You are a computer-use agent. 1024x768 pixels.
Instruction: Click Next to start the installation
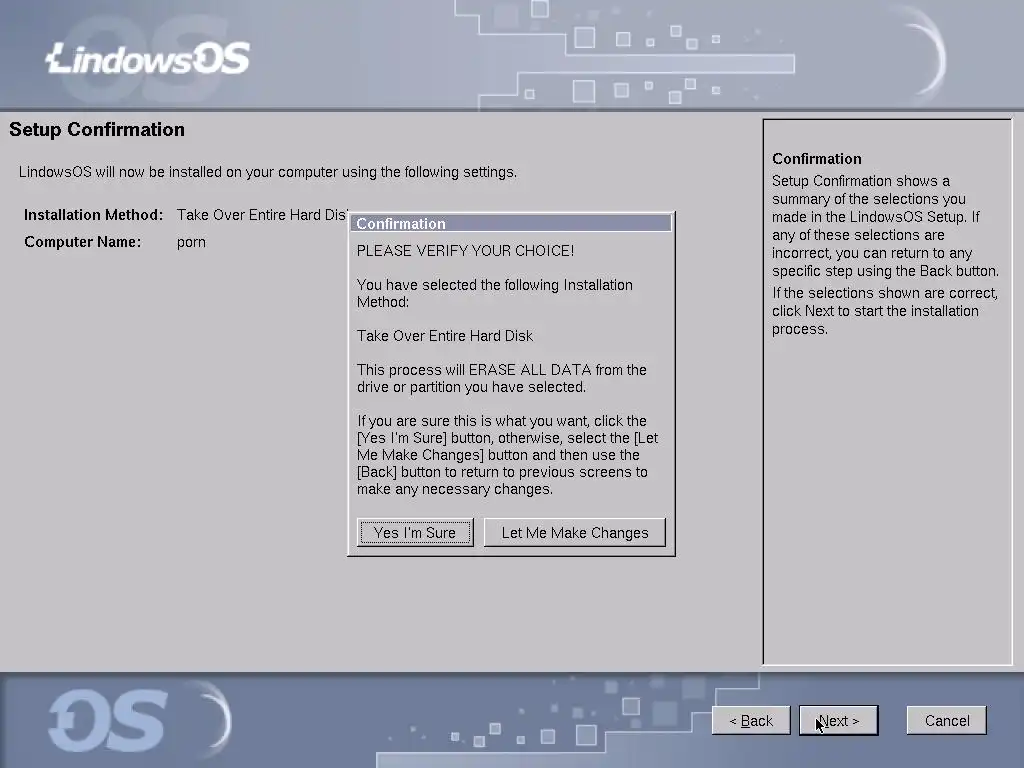(839, 720)
